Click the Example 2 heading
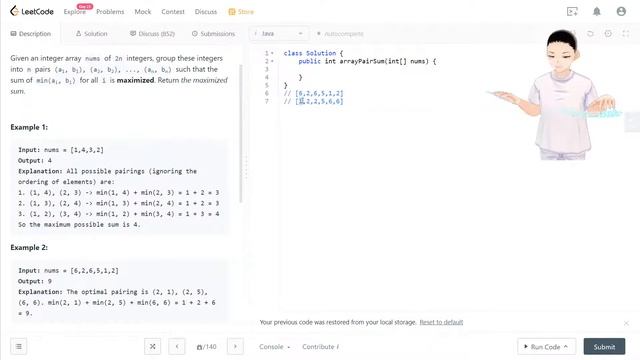This screenshot has width=640, height=360. pos(29,248)
